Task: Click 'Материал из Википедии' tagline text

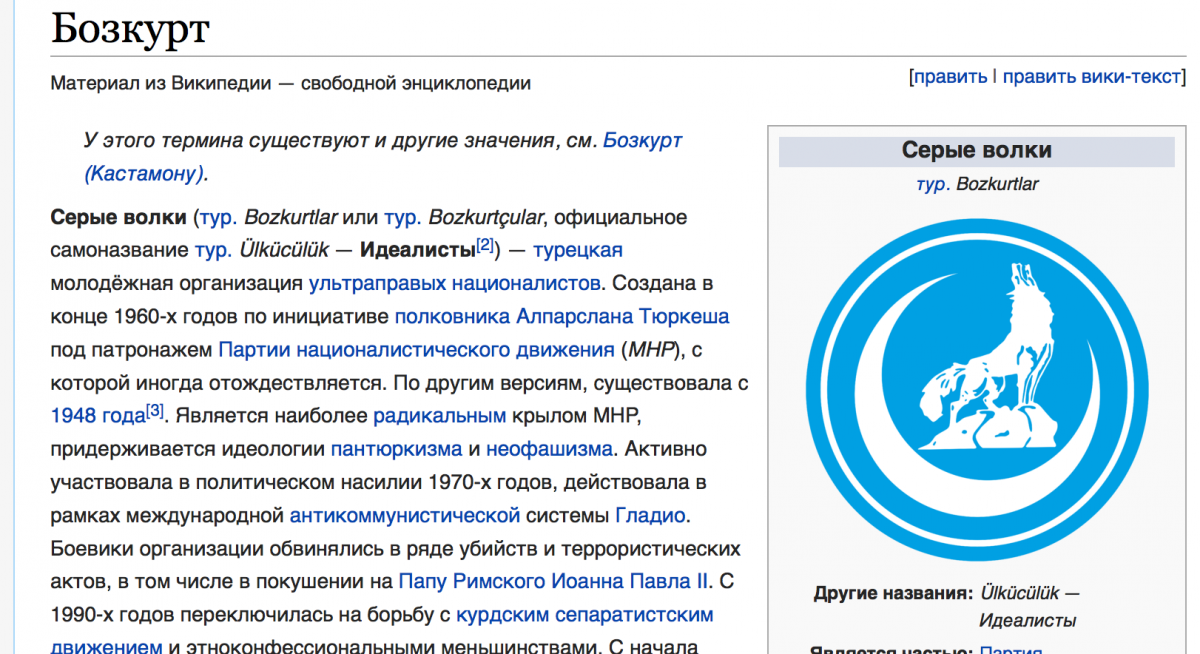Action: [x=290, y=83]
